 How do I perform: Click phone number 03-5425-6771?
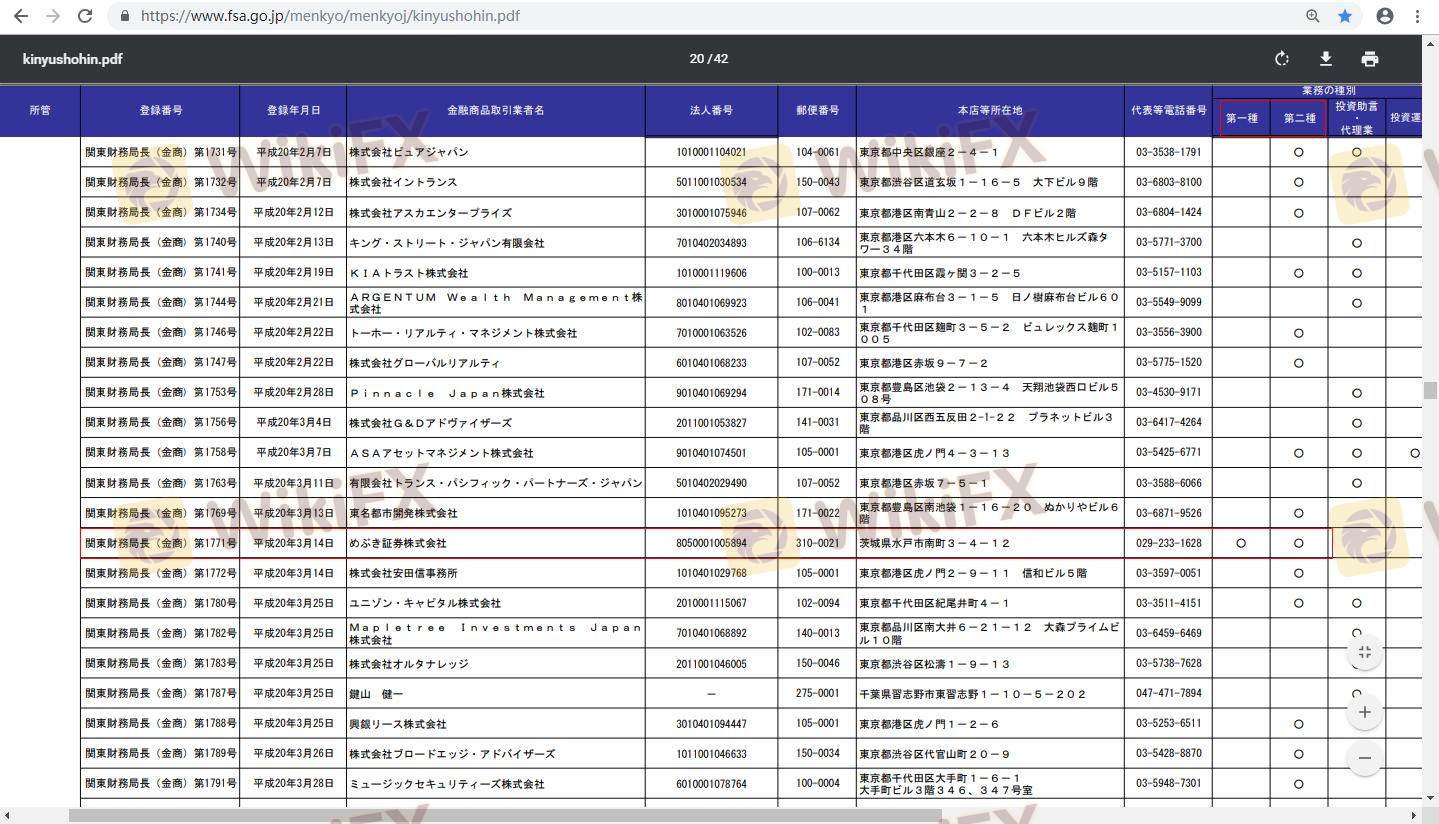[x=1169, y=453]
